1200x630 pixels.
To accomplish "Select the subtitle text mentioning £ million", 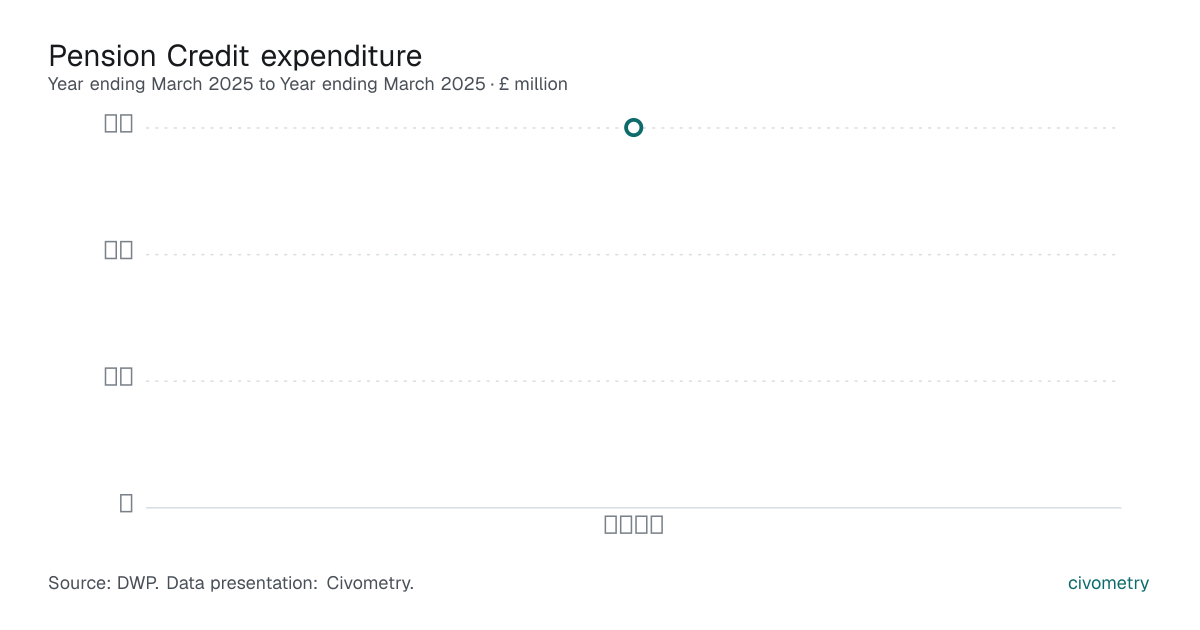I will 308,84.
